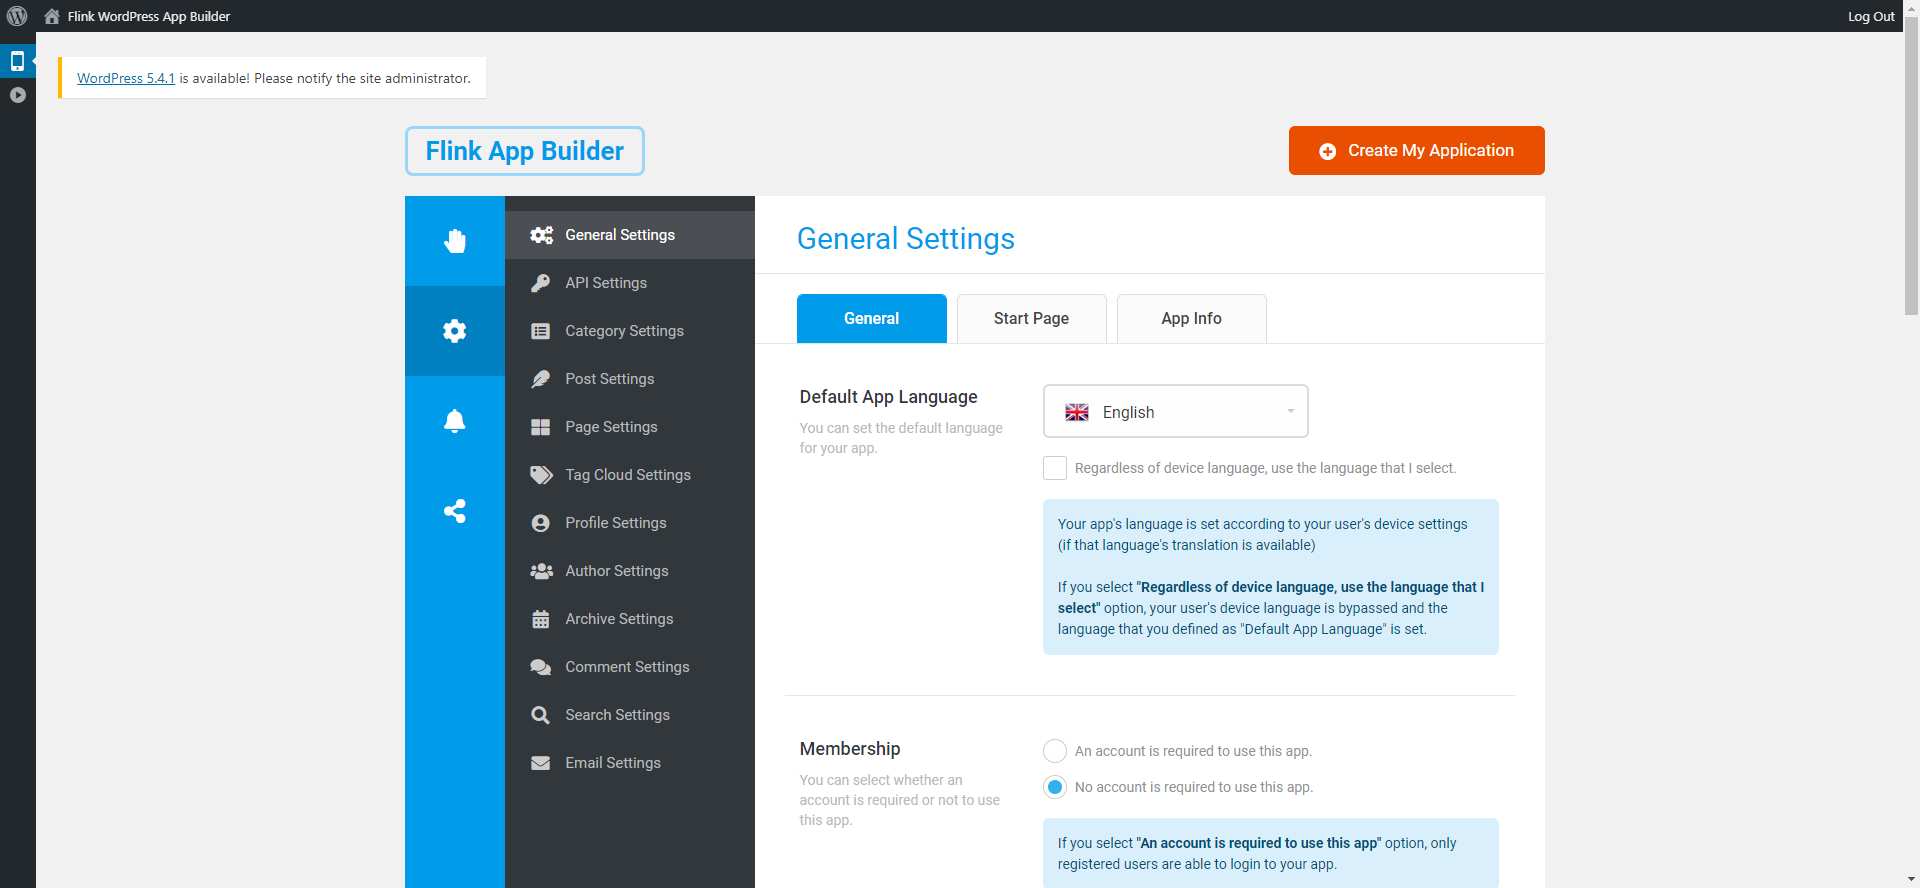Click the cogs icon next to General Settings
Image resolution: width=1920 pixels, height=888 pixels.
(x=541, y=235)
